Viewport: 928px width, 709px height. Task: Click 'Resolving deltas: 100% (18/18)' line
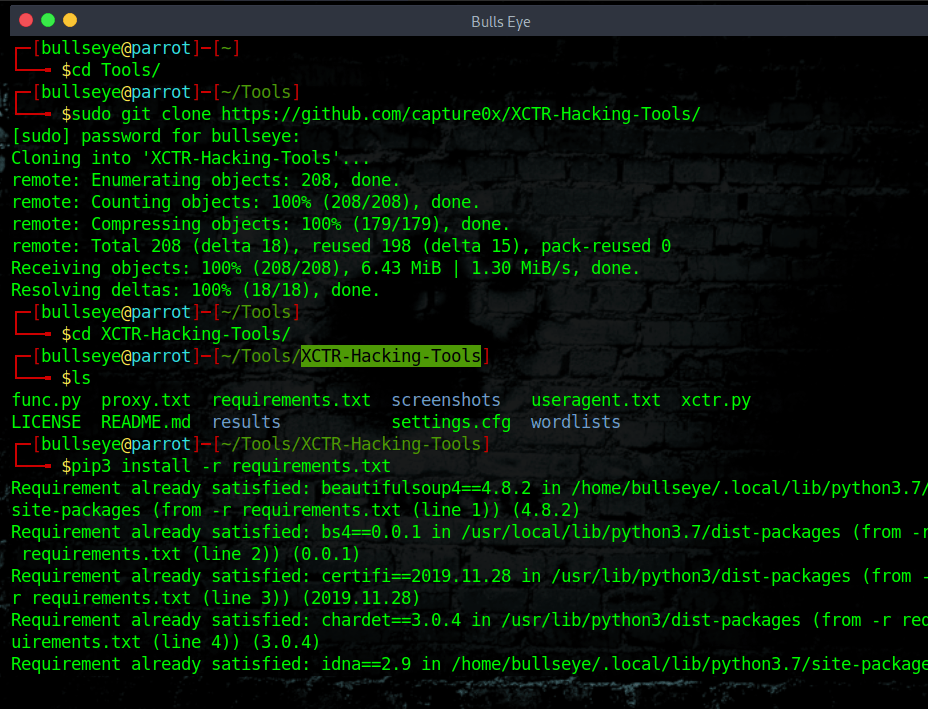(195, 290)
